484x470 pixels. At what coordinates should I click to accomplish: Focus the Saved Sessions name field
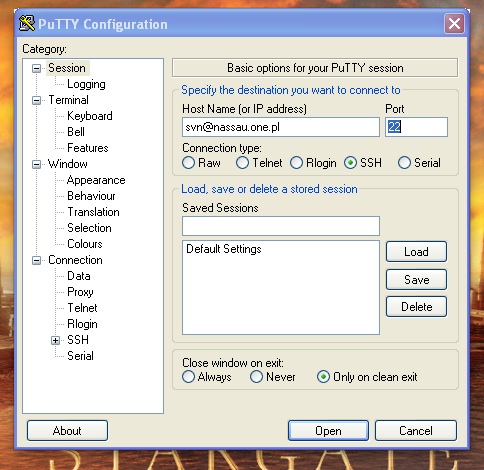[x=281, y=226]
